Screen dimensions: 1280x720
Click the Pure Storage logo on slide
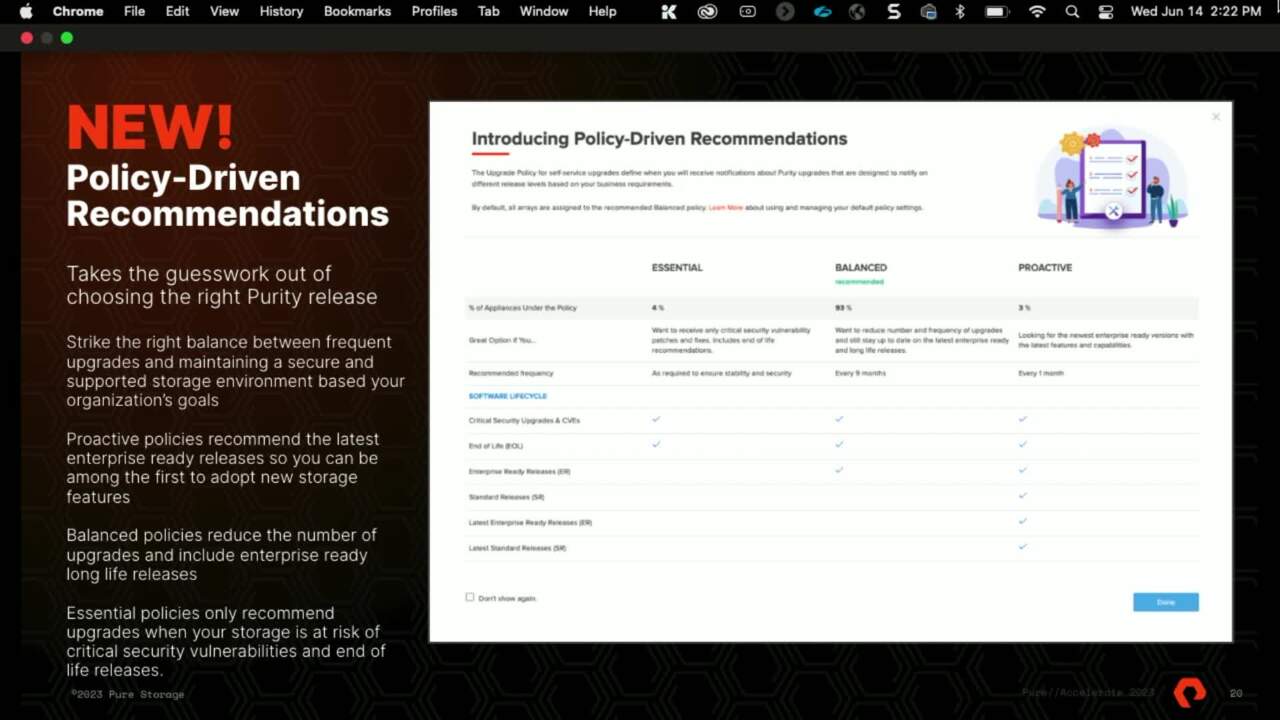1189,691
